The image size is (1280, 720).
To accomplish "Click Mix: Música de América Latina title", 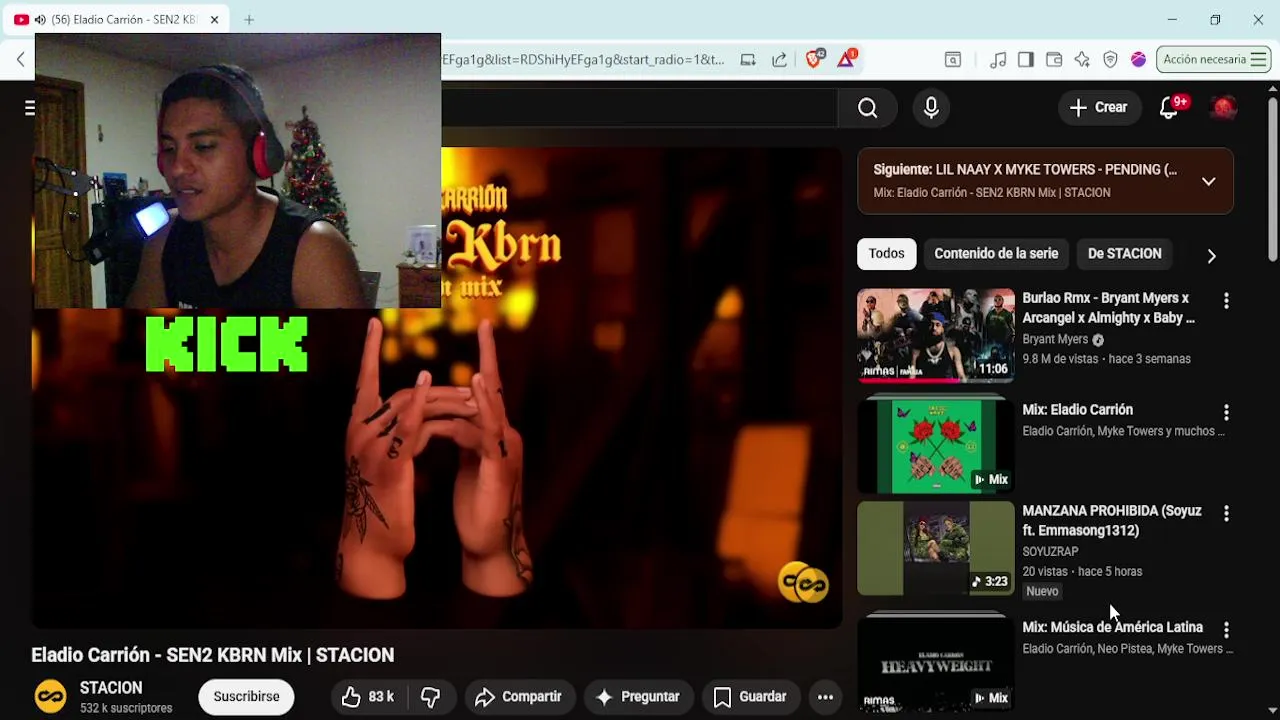I will coord(1112,627).
